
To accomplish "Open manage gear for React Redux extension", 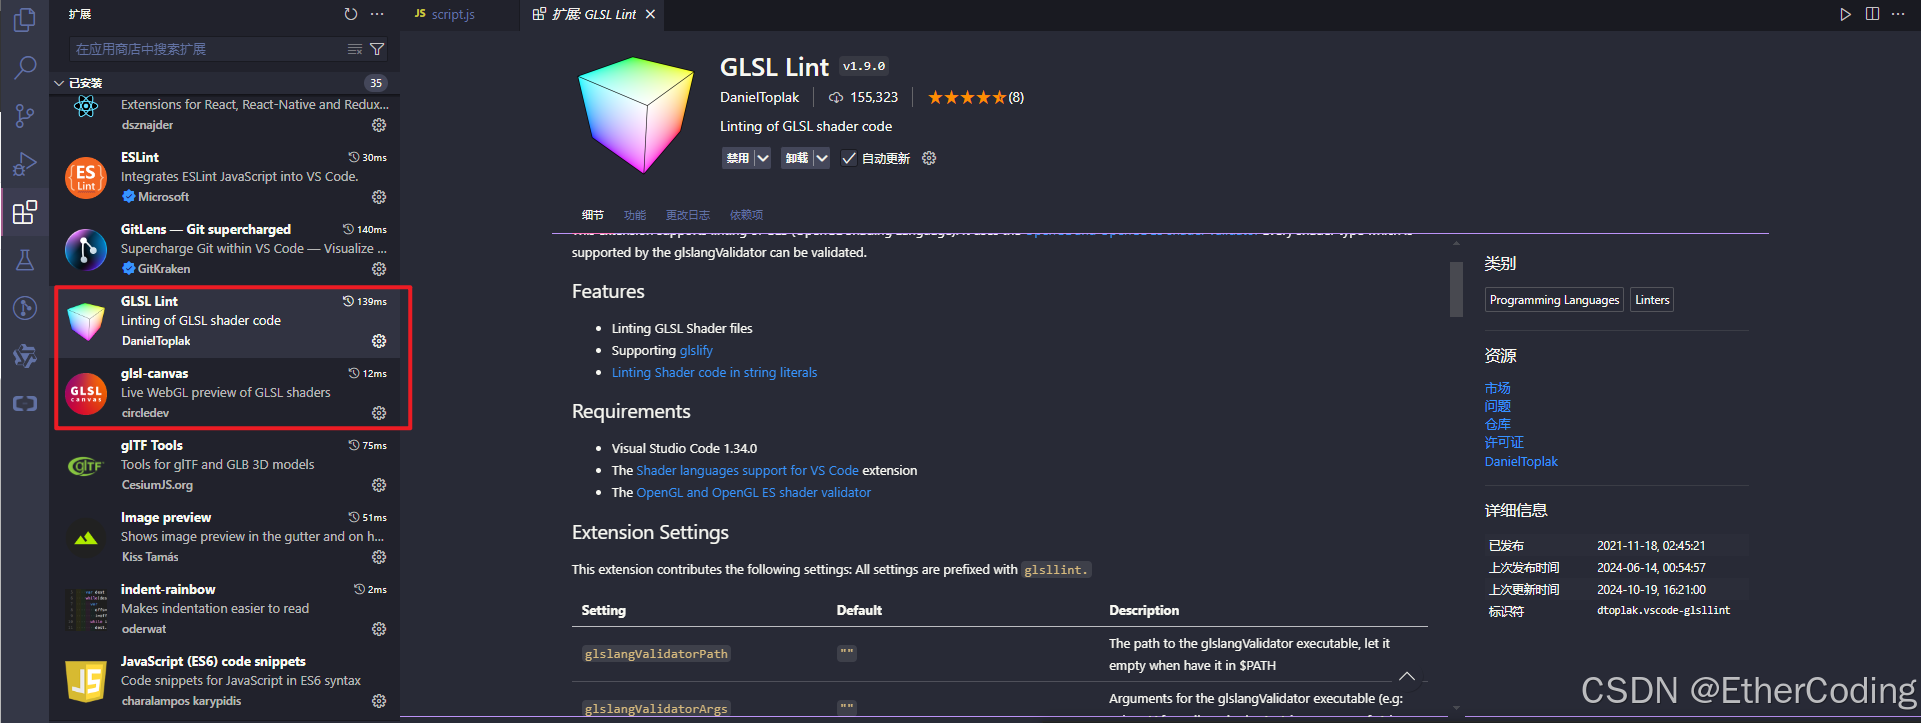I will click(379, 125).
